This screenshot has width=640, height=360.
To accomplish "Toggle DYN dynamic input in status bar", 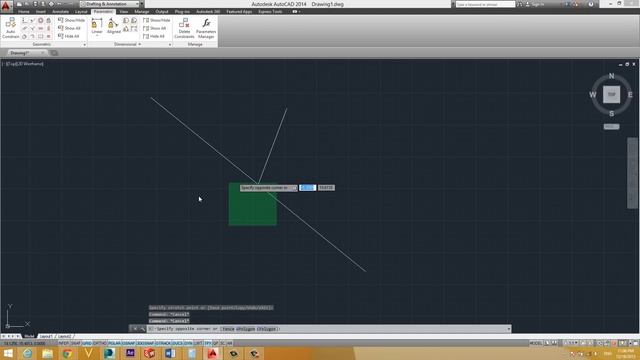I will click(x=188, y=344).
